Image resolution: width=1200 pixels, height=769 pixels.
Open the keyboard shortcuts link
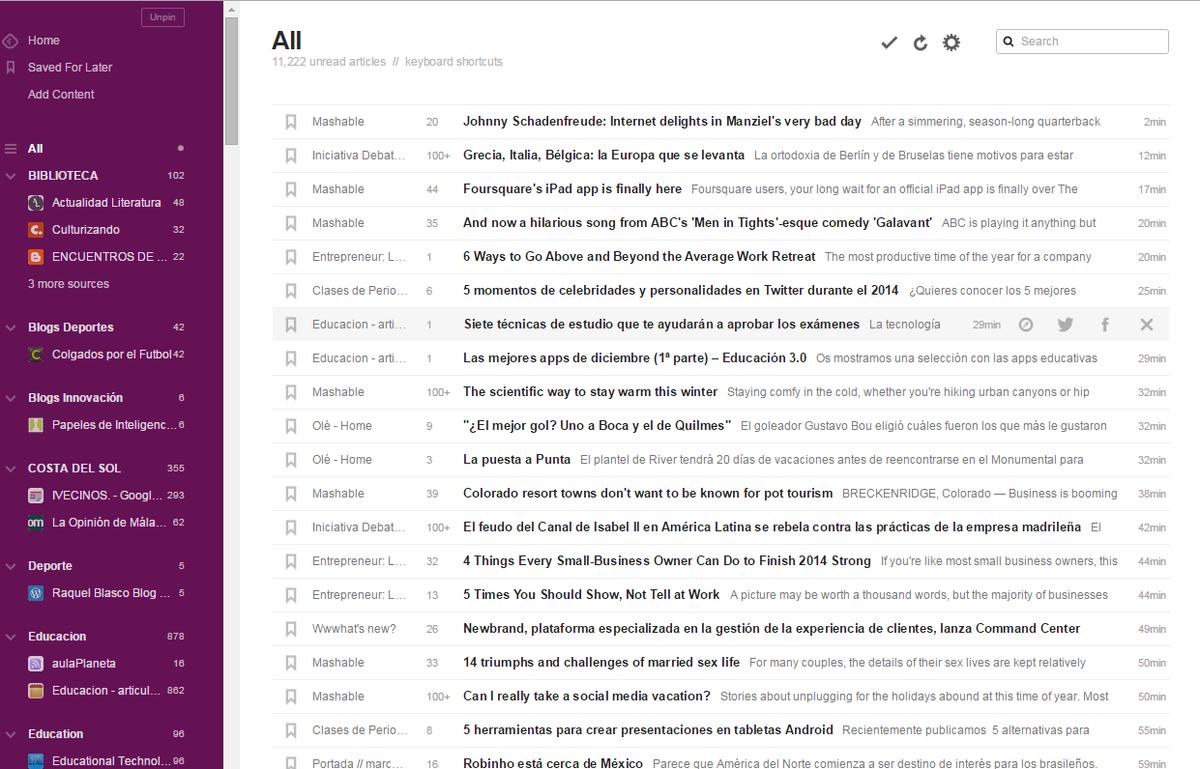(452, 62)
